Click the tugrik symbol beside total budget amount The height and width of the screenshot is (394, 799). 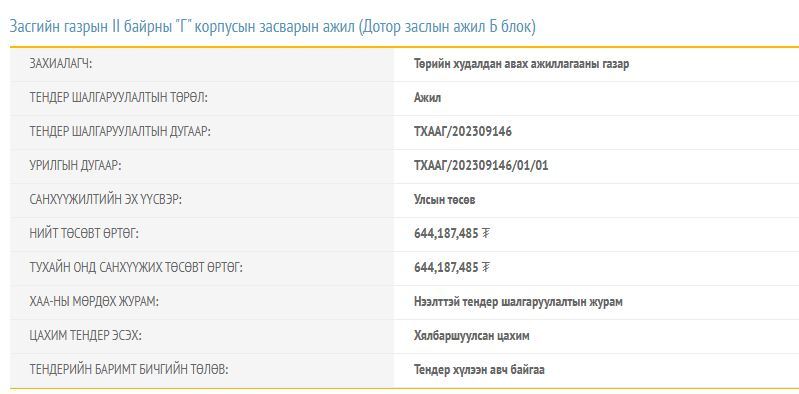click(x=486, y=234)
